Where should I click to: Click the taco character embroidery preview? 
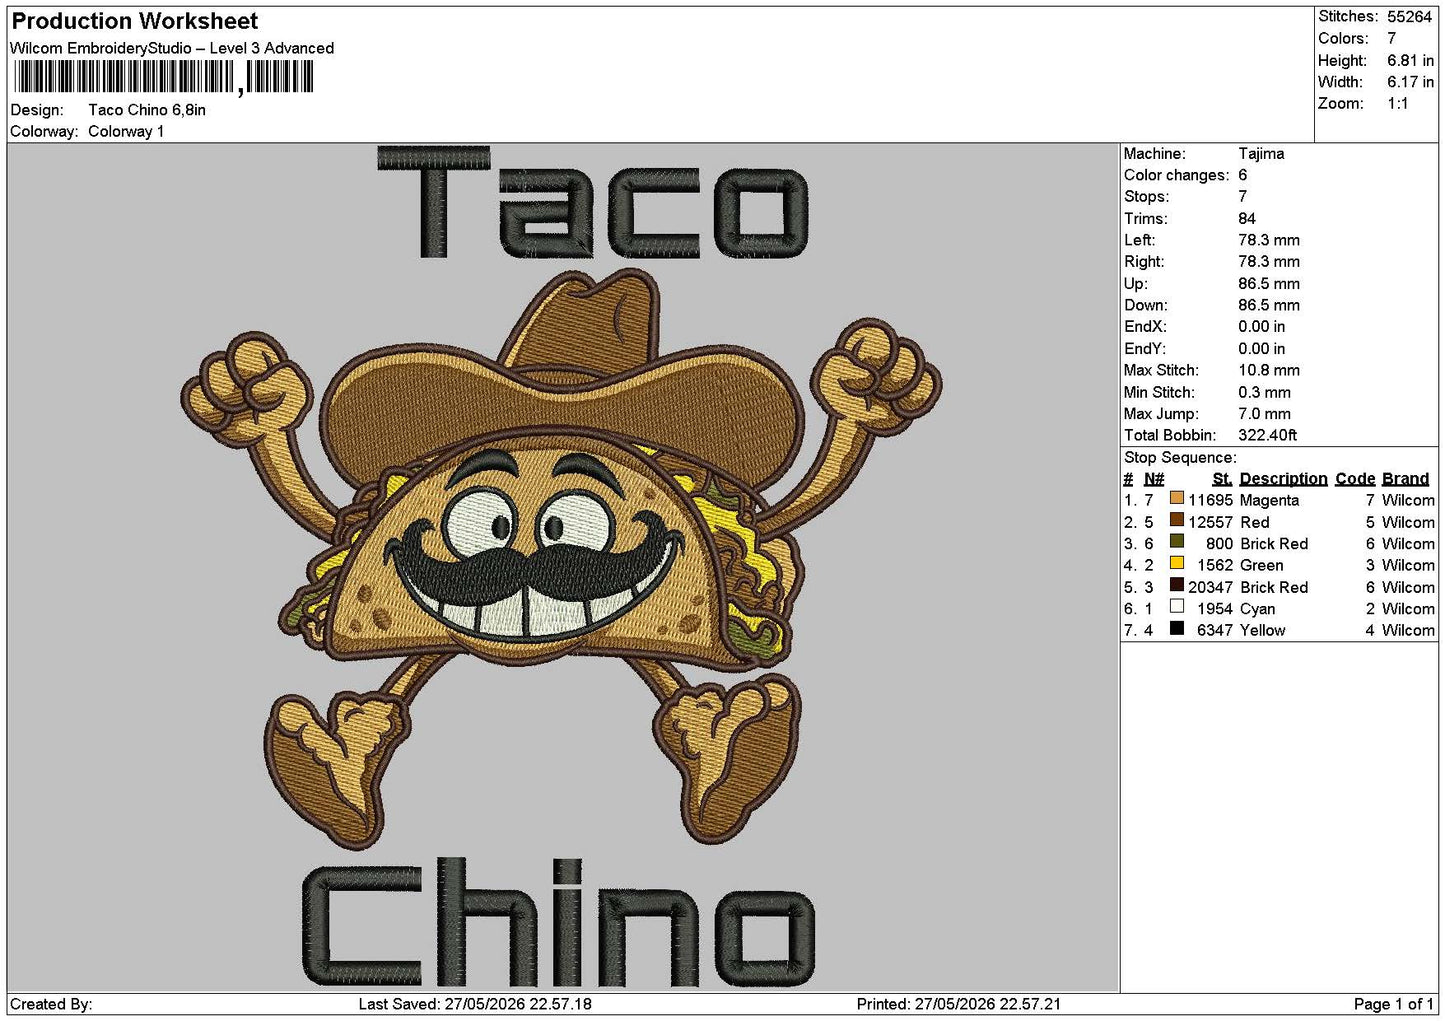coord(560,560)
